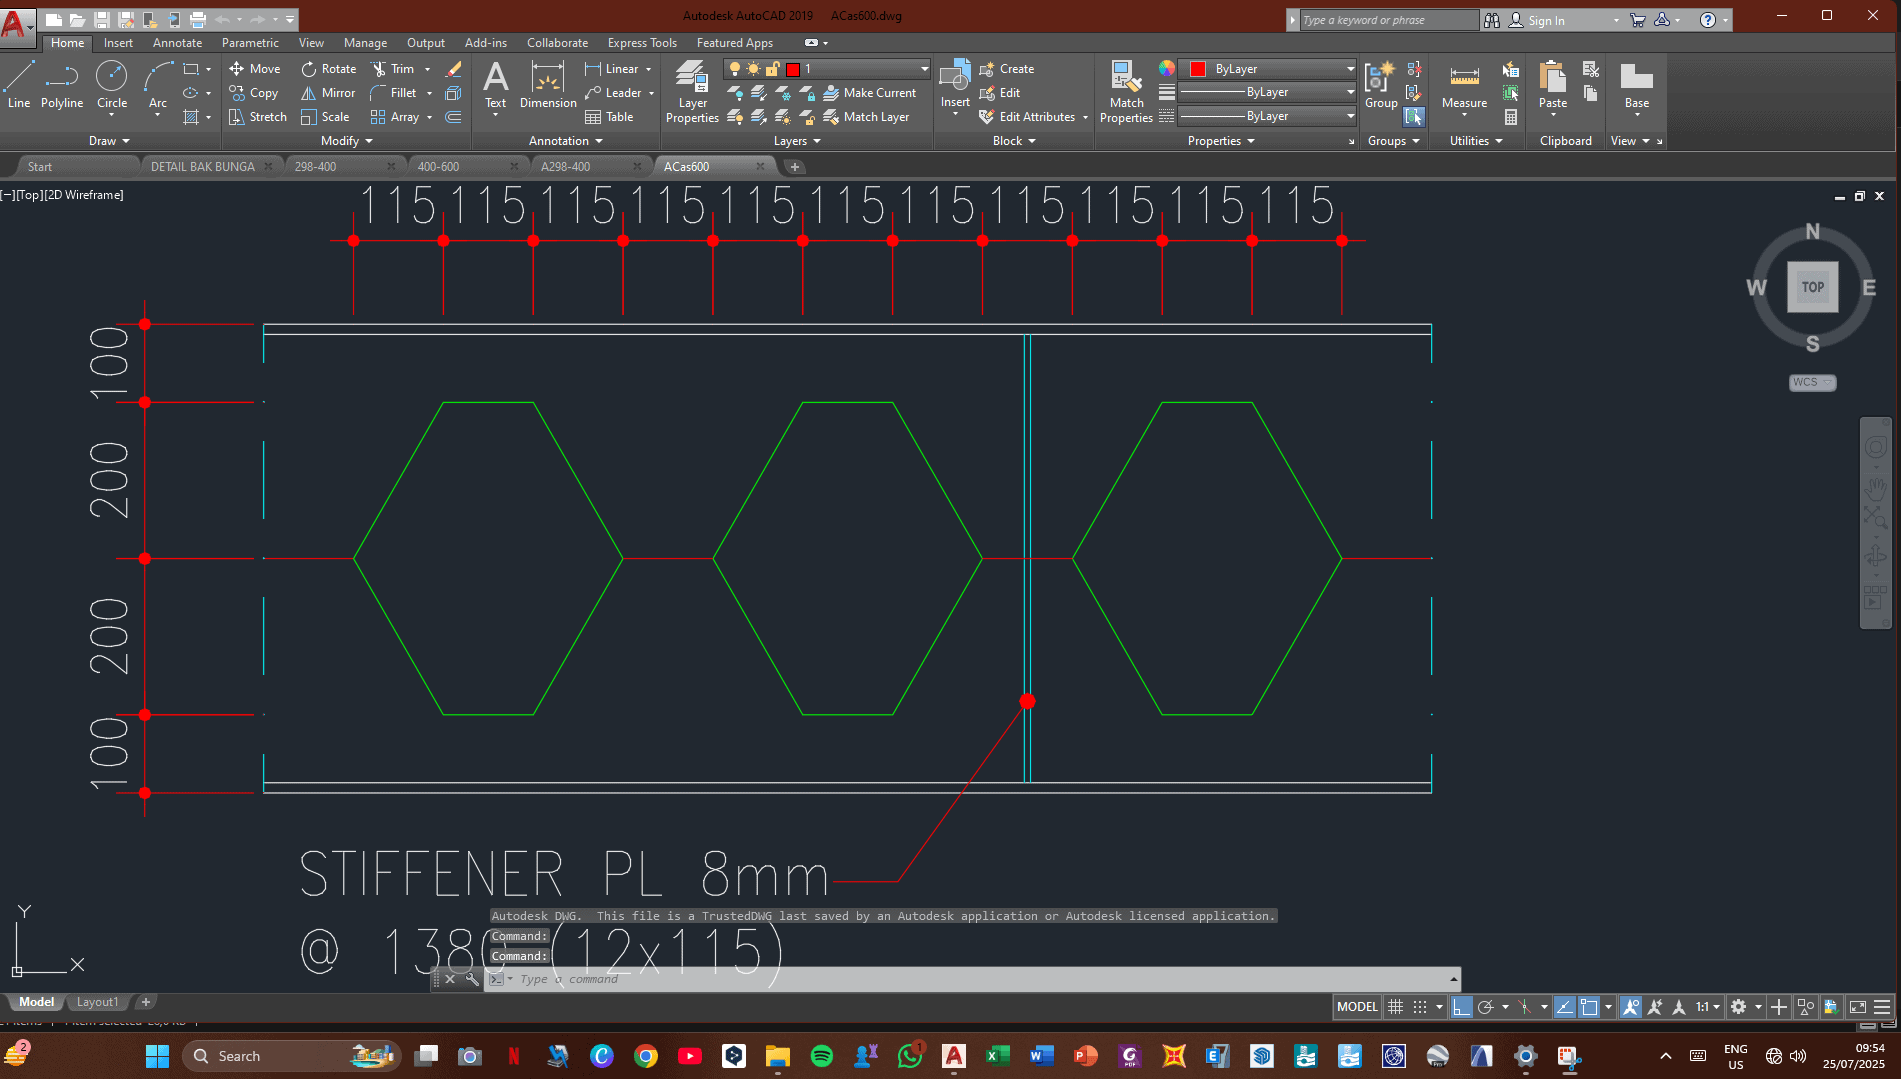Click the Mirror tool in Modify panel
Image resolution: width=1901 pixels, height=1079 pixels.
coord(328,93)
